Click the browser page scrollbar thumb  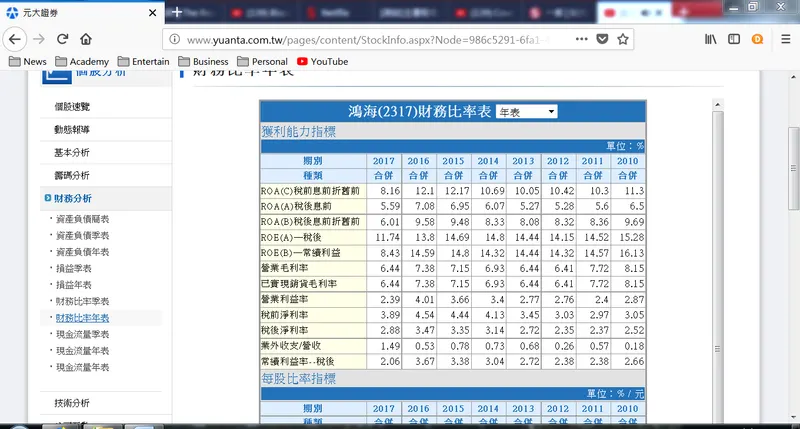(x=793, y=168)
